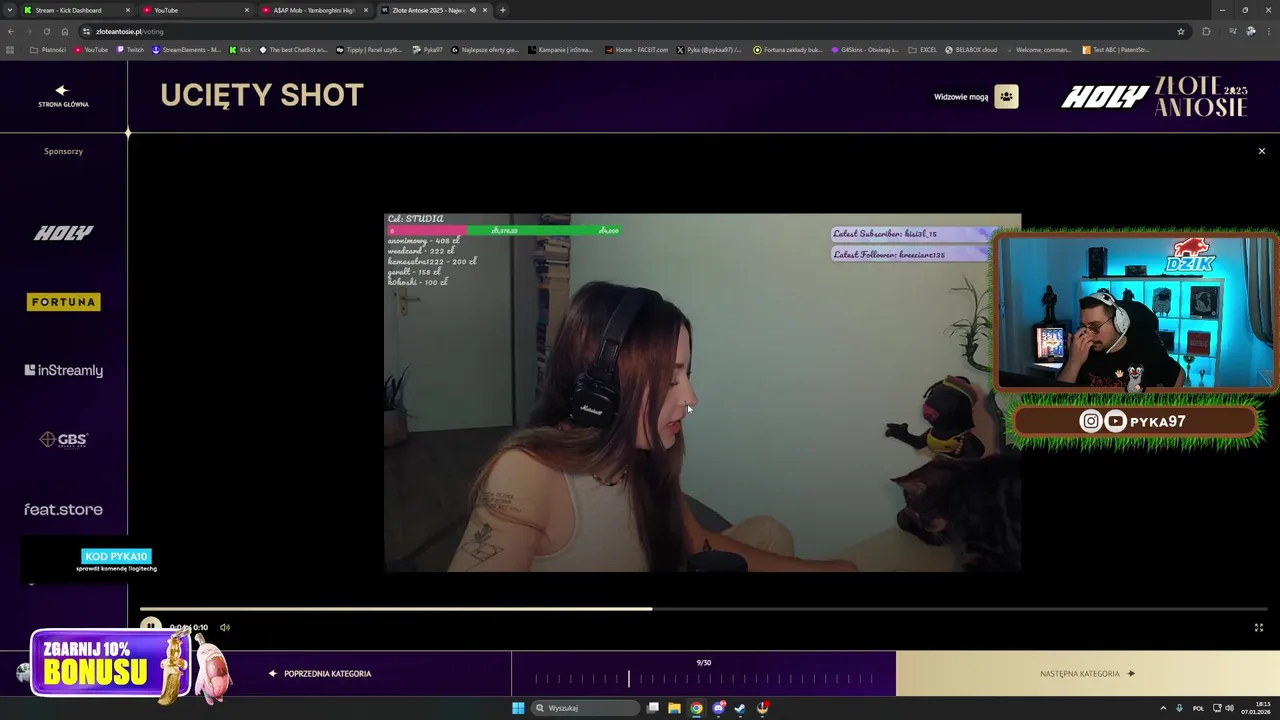Screen dimensions: 1280x720
Task: Open Google Chrome from the taskbar
Action: pos(697,708)
